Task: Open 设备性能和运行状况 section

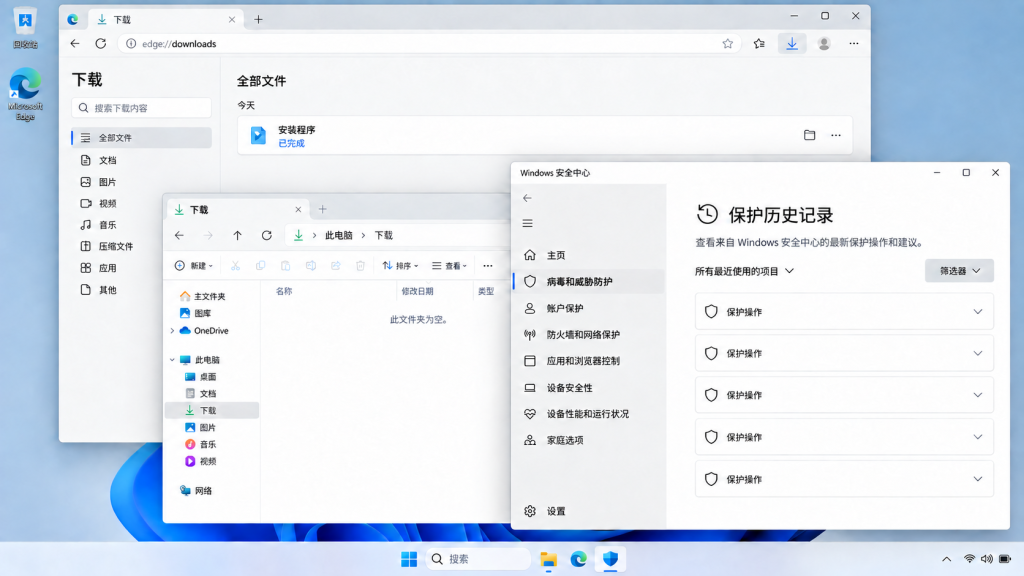Action: [589, 414]
